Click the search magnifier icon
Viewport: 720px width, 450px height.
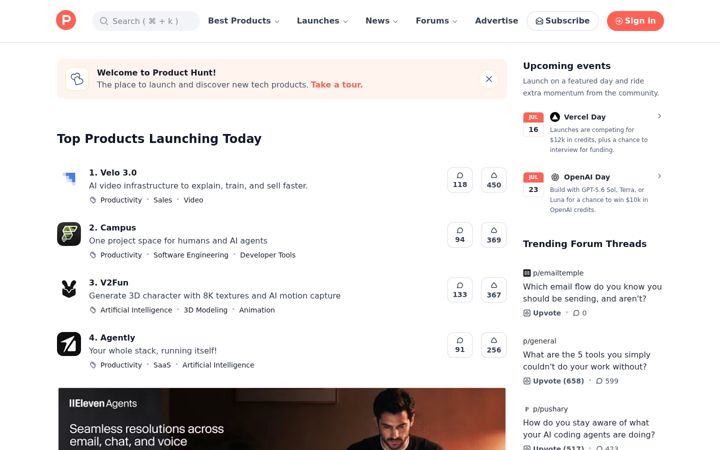104,21
